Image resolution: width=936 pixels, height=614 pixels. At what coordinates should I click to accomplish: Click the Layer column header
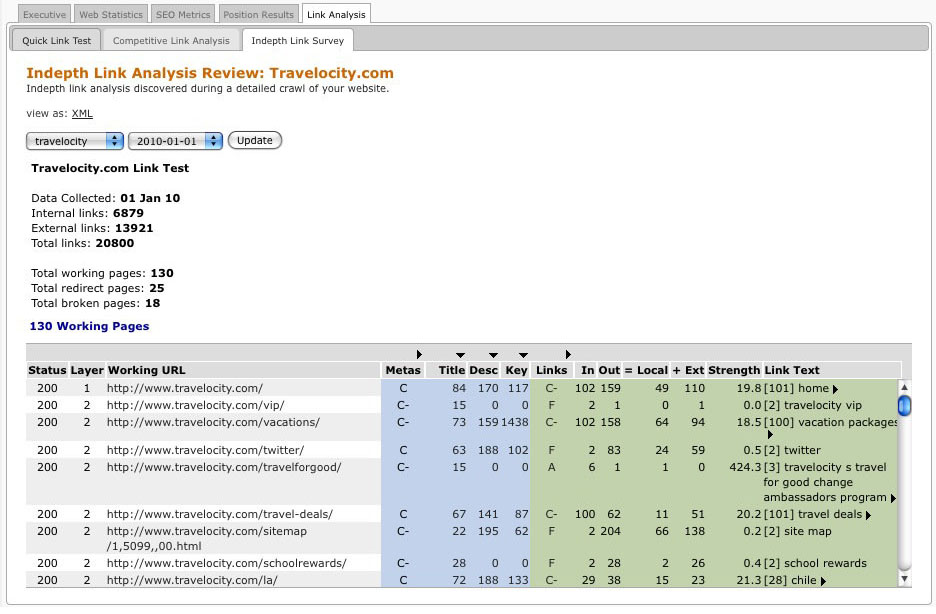(x=87, y=370)
